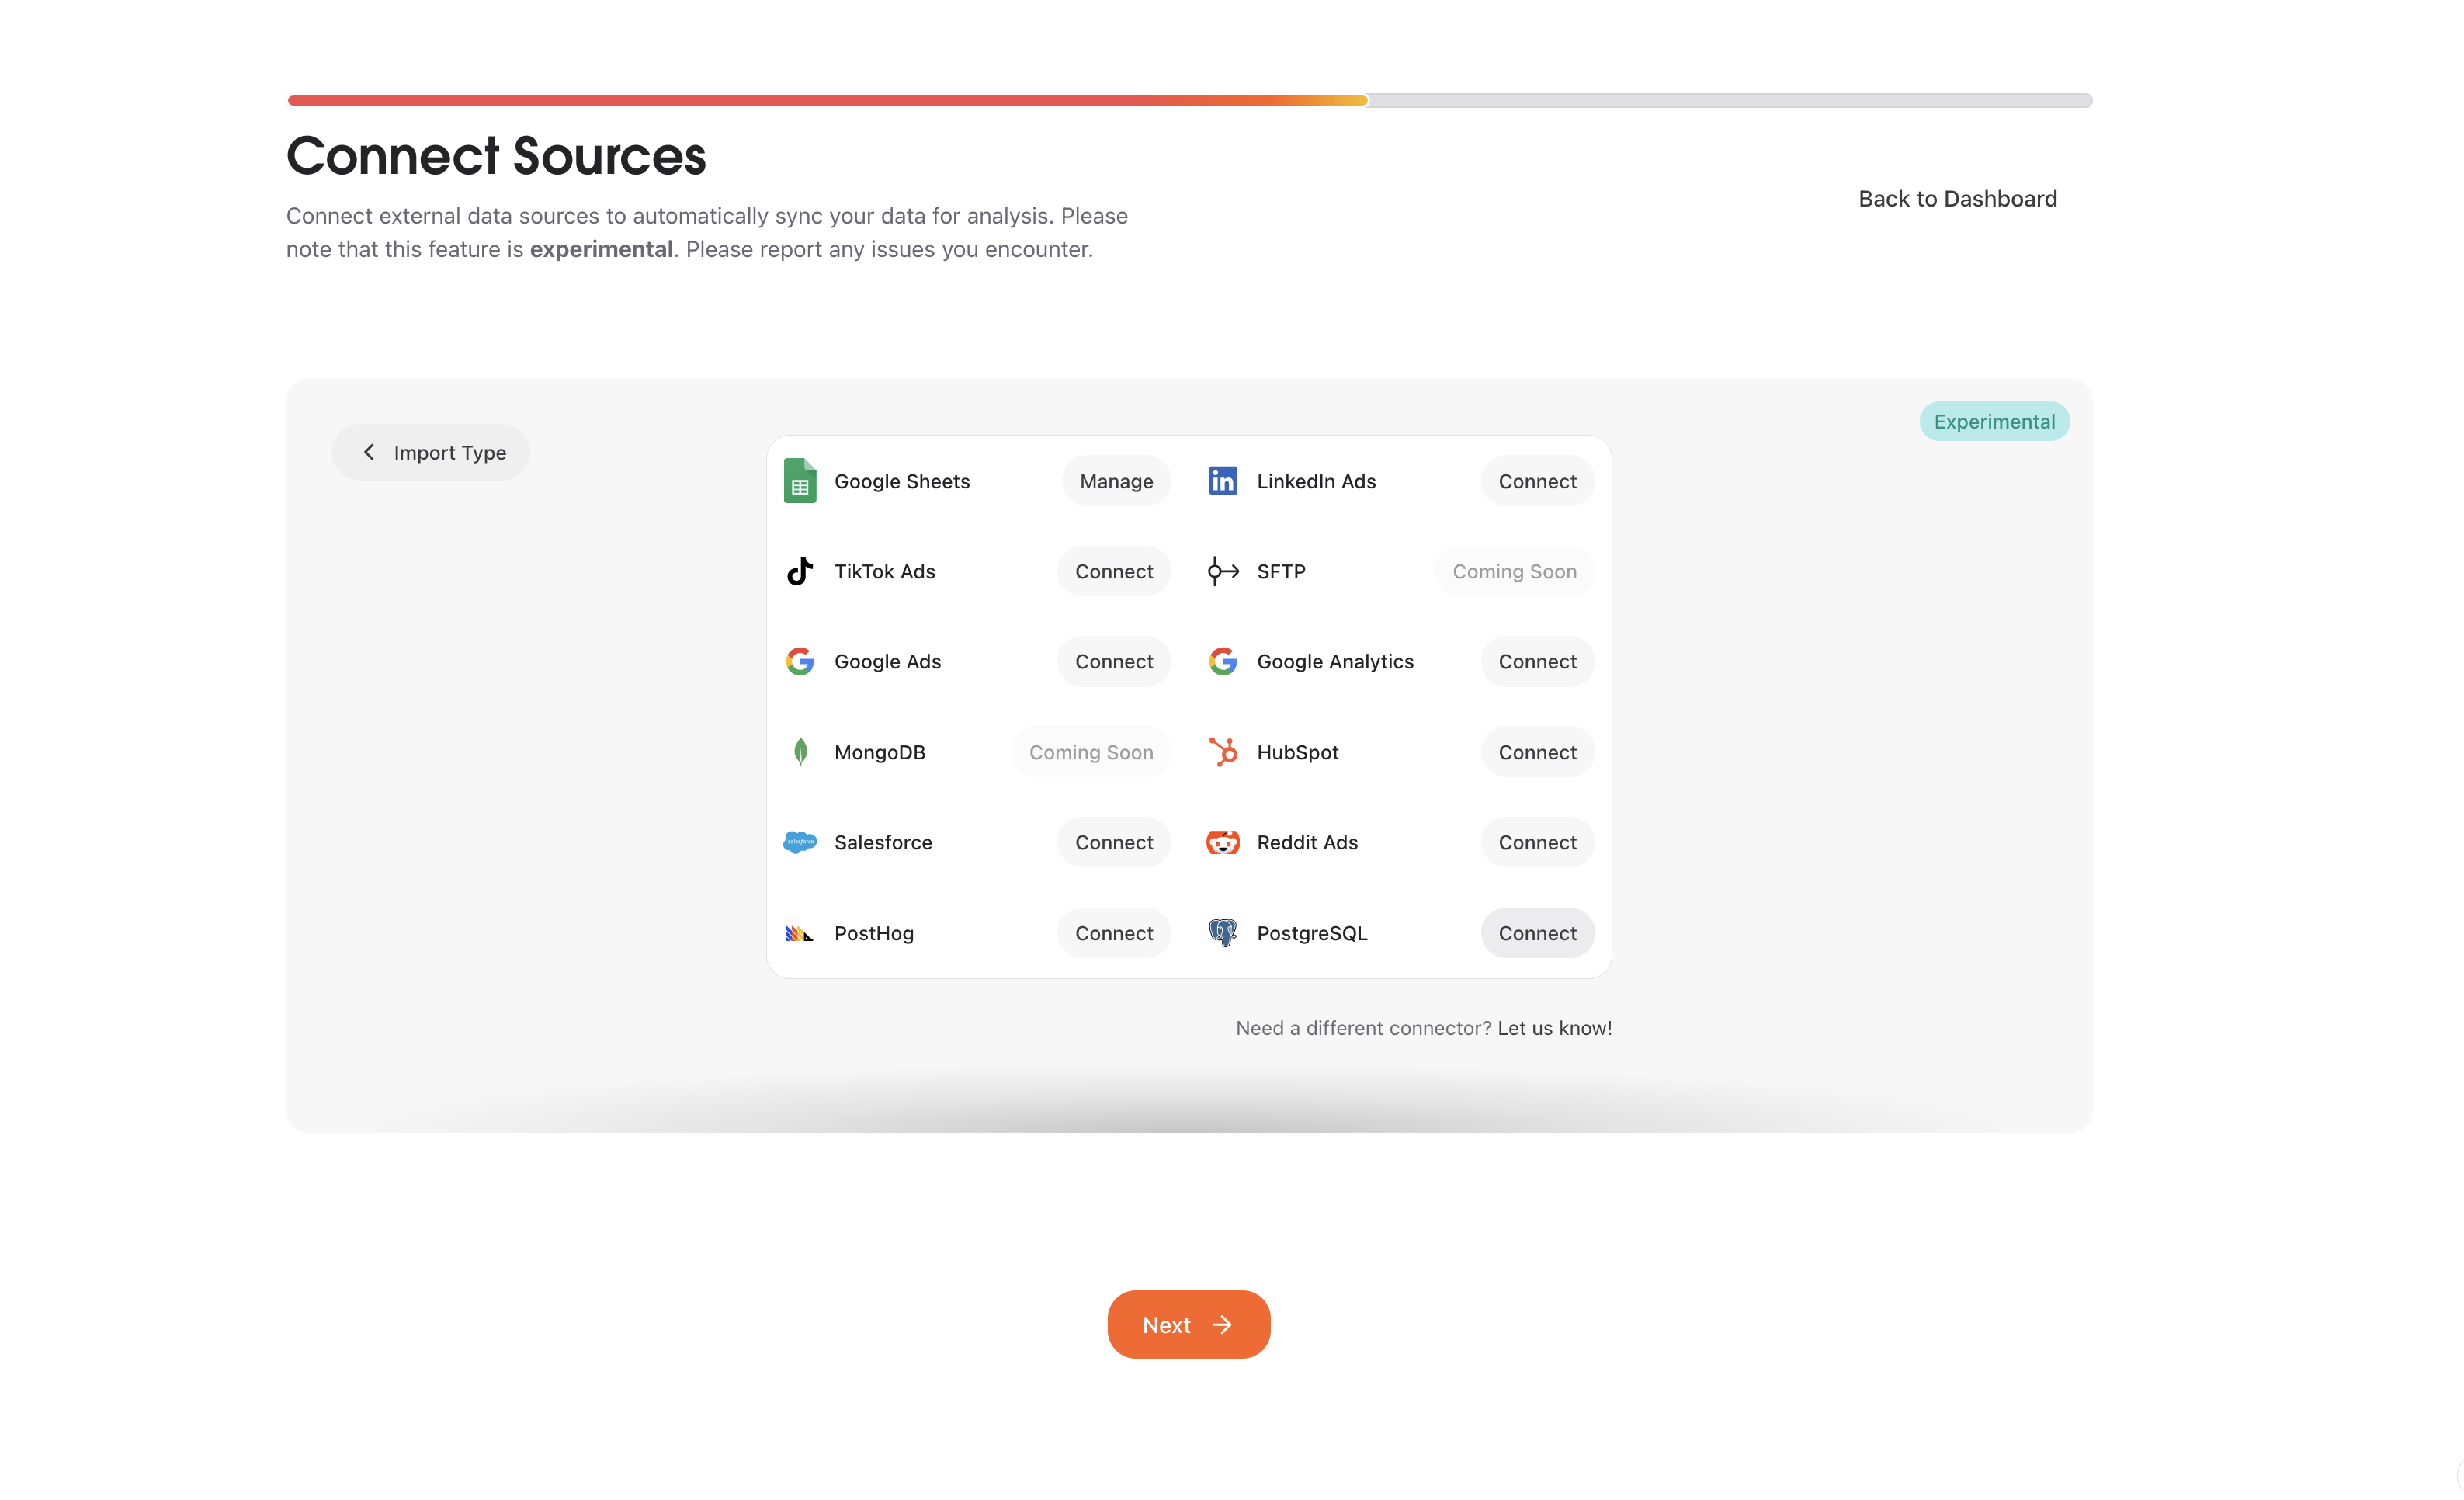Click the MongoDB leaf icon
Screen dimensions: 2464x1500
[x=800, y=752]
